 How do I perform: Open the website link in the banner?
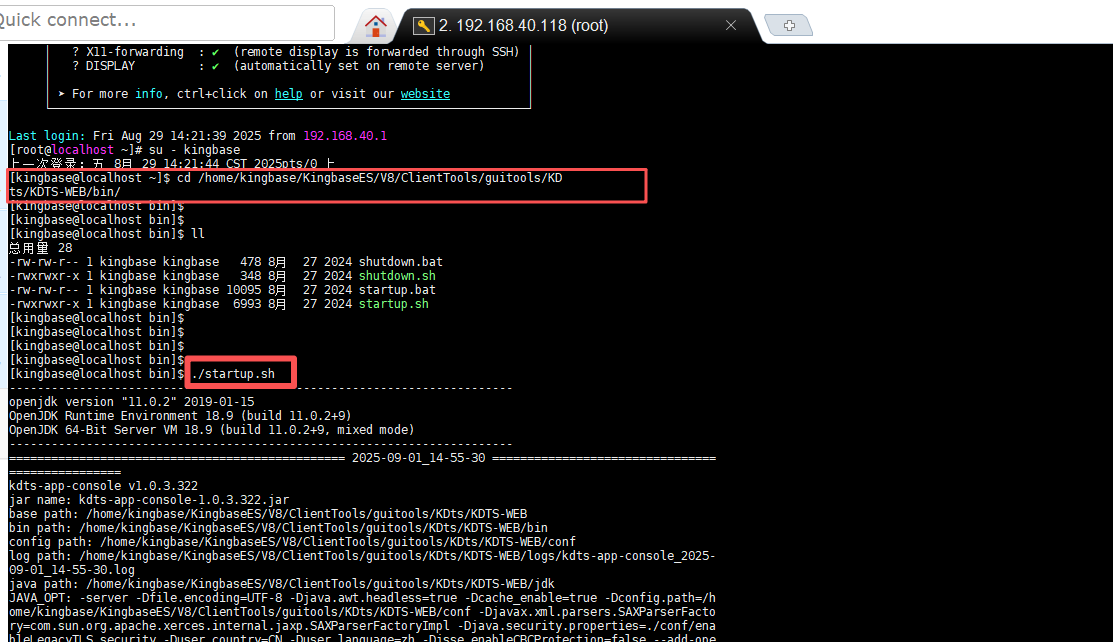tap(425, 94)
